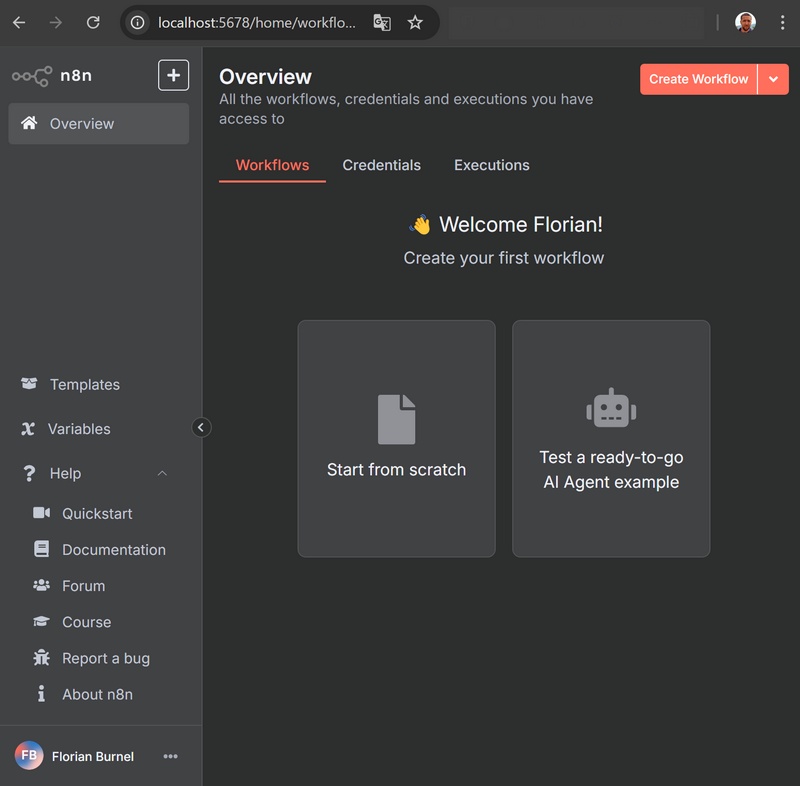800x786 pixels.
Task: Open a new workflow with the plus icon
Action: [173, 75]
